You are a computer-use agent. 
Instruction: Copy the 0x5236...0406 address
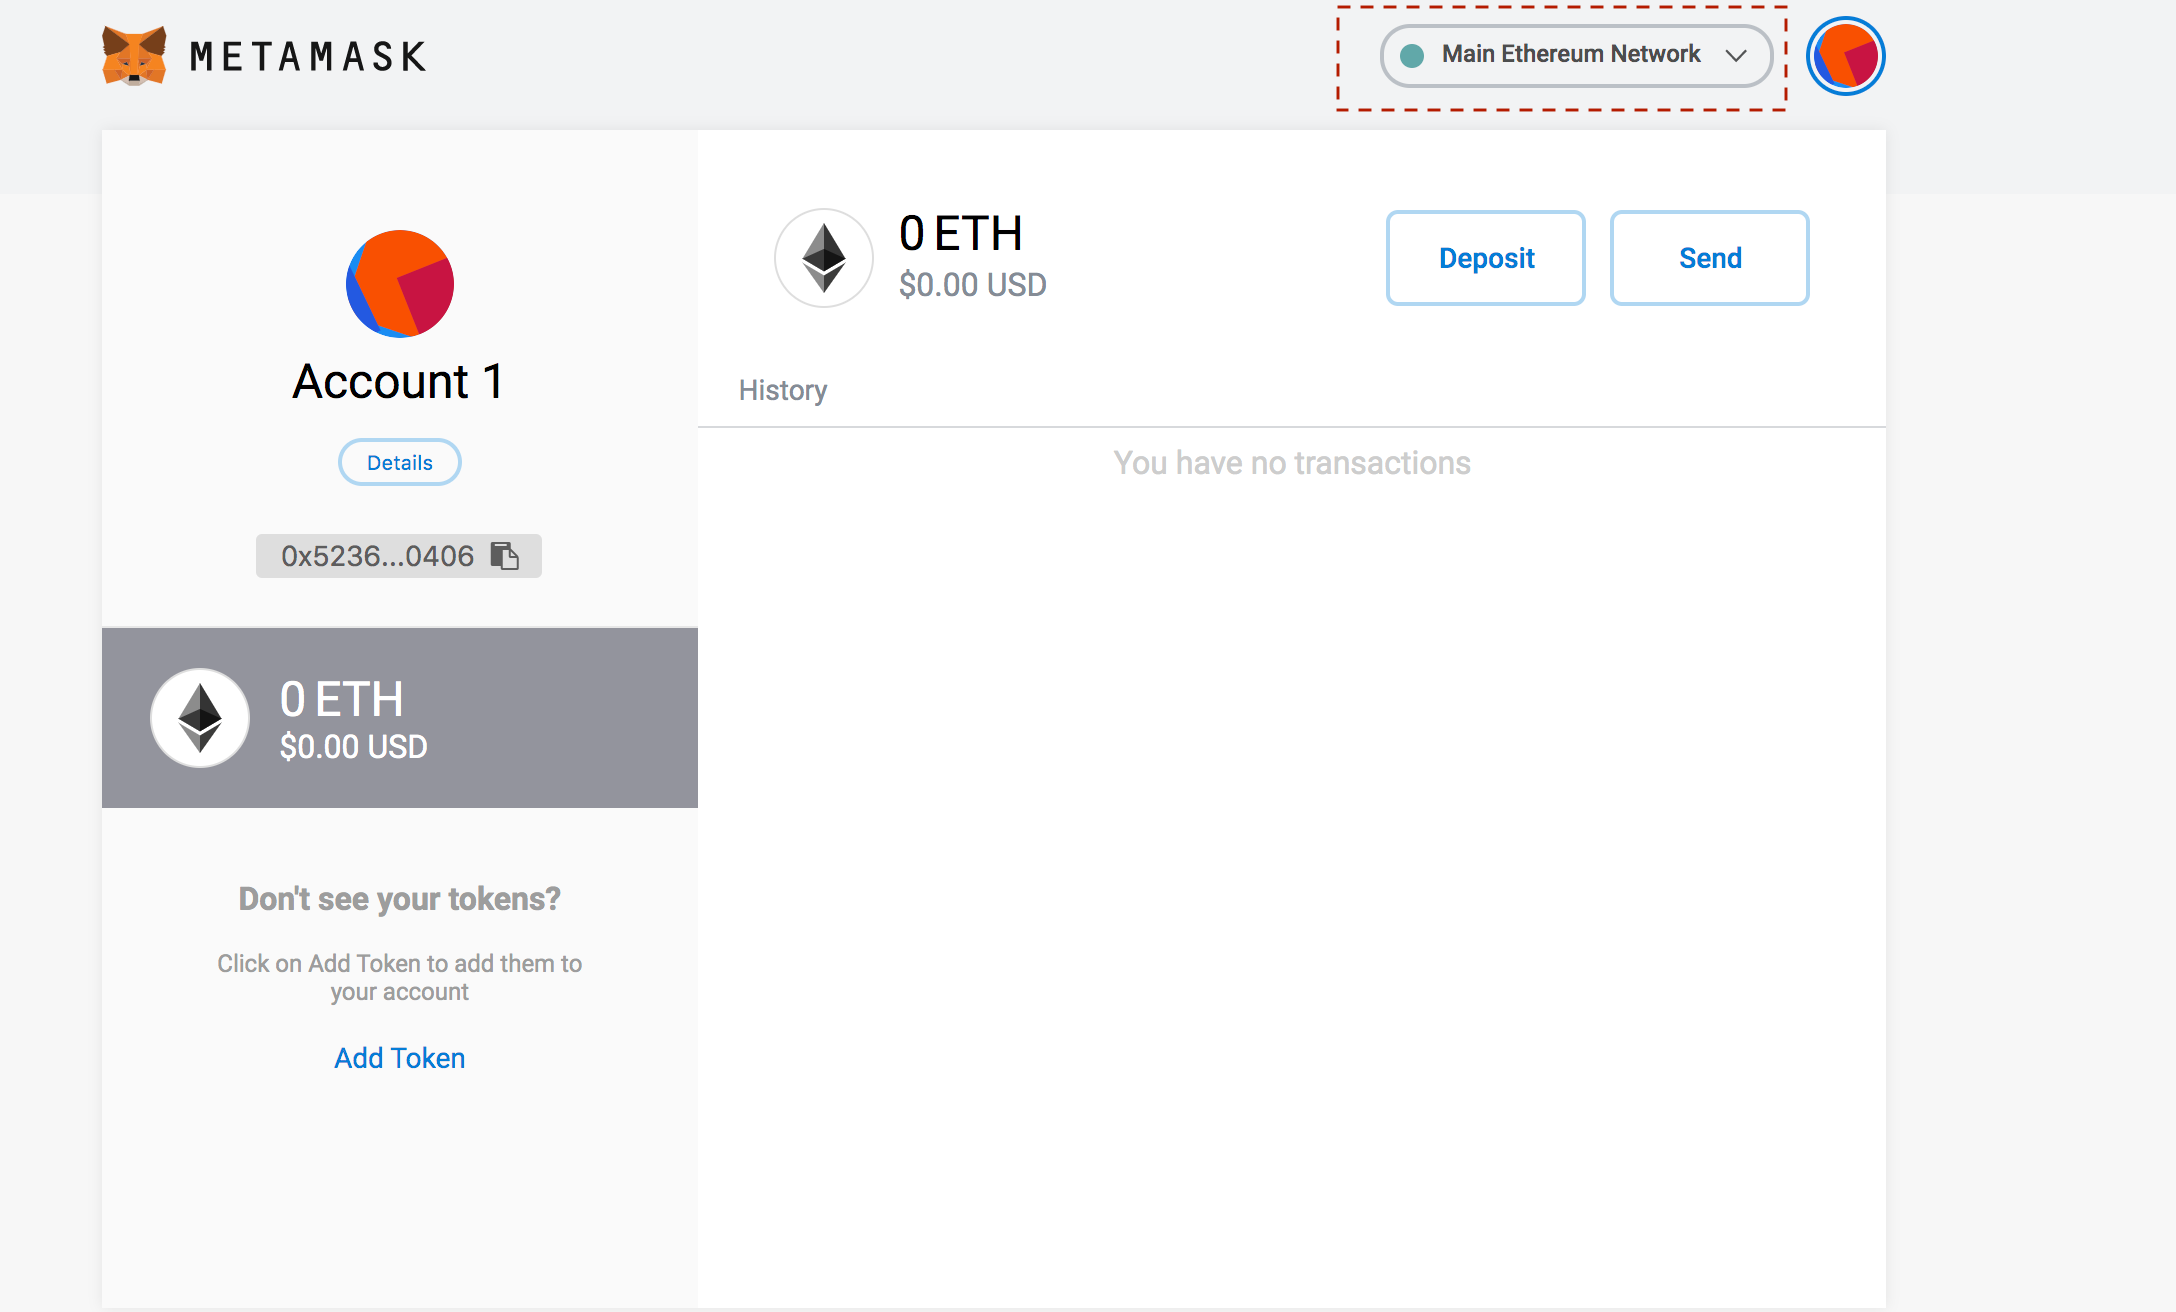point(377,556)
